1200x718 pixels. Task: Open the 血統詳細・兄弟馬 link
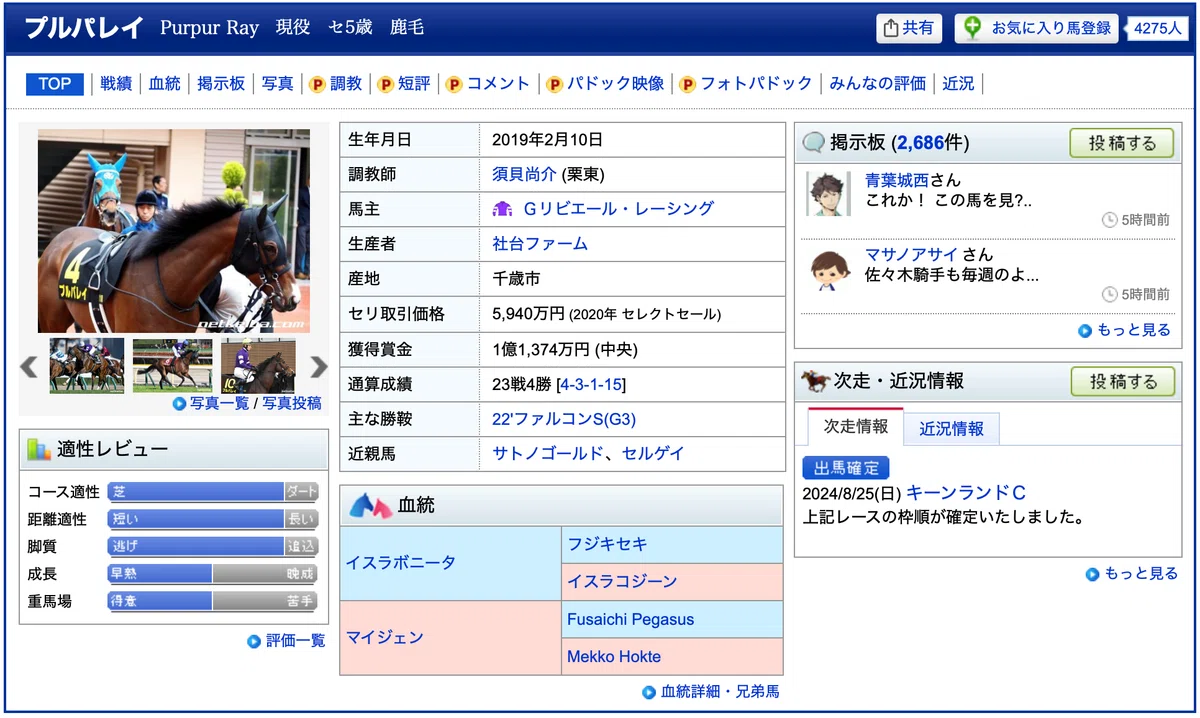point(720,692)
